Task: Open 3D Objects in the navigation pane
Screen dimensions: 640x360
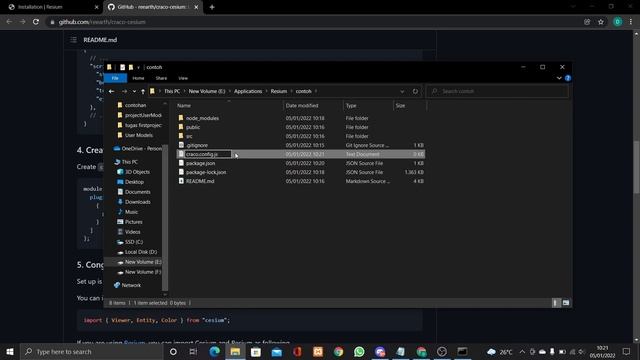Action: coord(137,172)
